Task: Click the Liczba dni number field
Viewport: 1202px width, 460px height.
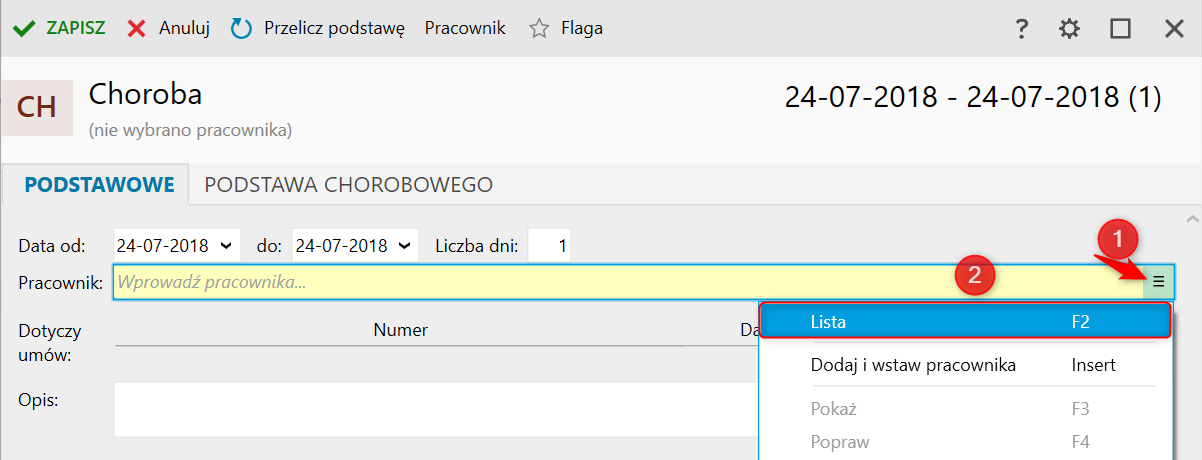Action: 549,245
